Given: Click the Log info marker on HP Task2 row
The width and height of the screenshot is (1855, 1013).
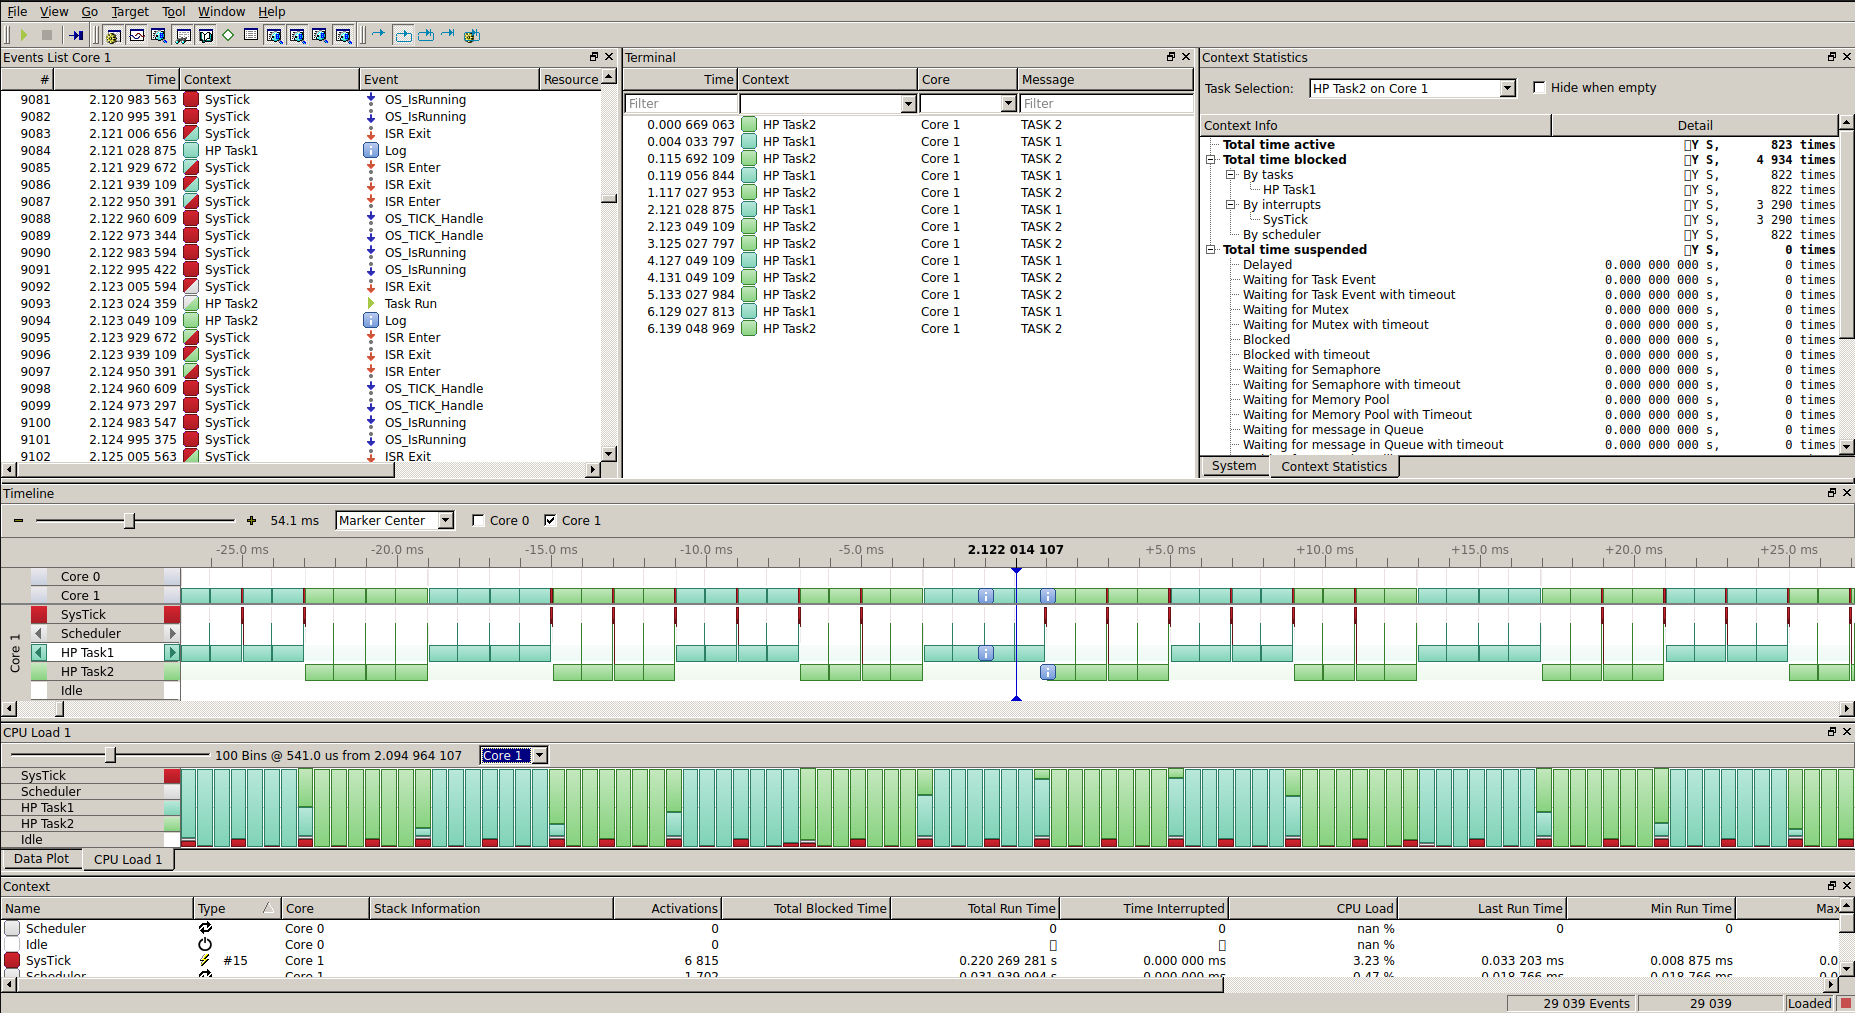Looking at the screenshot, I should (x=1047, y=672).
